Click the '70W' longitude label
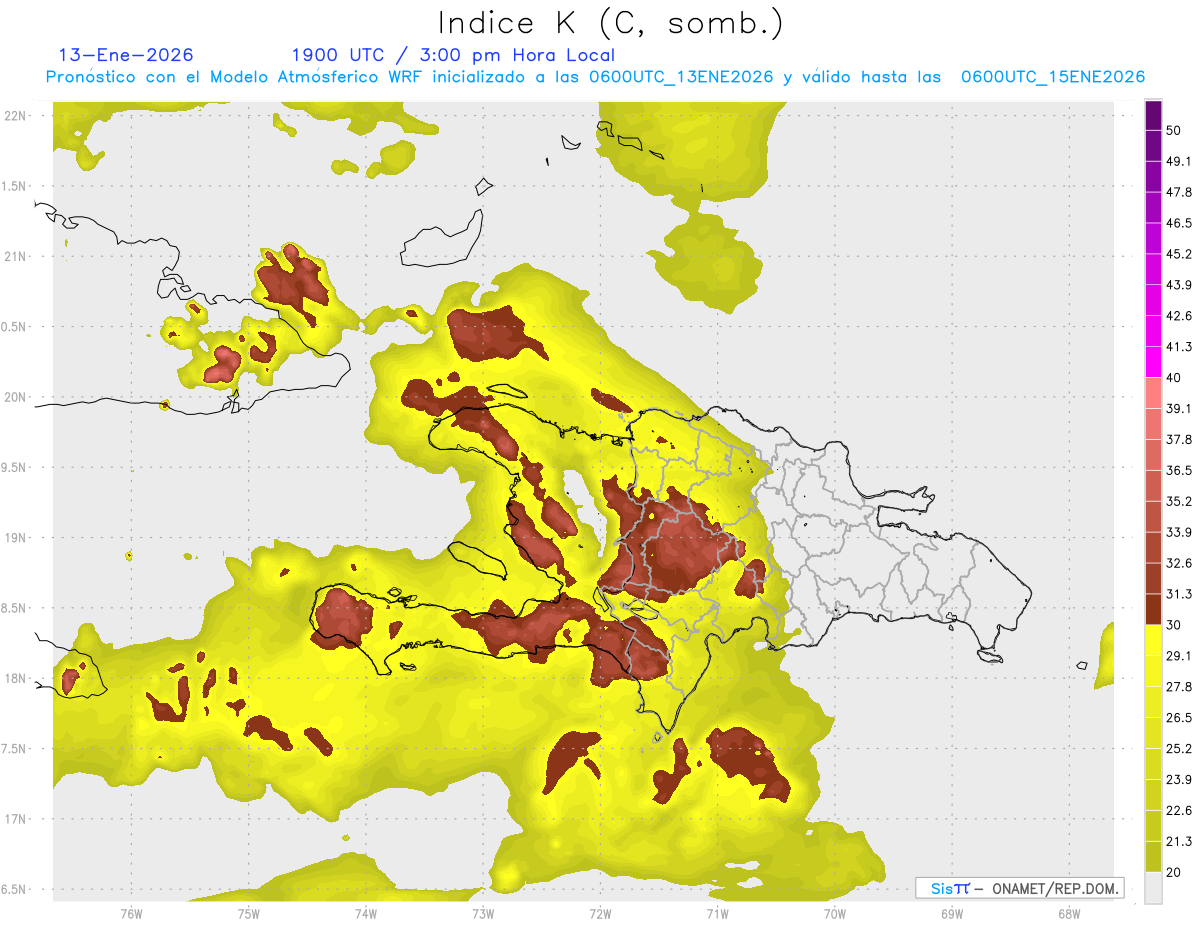1200x927 pixels. tap(834, 914)
